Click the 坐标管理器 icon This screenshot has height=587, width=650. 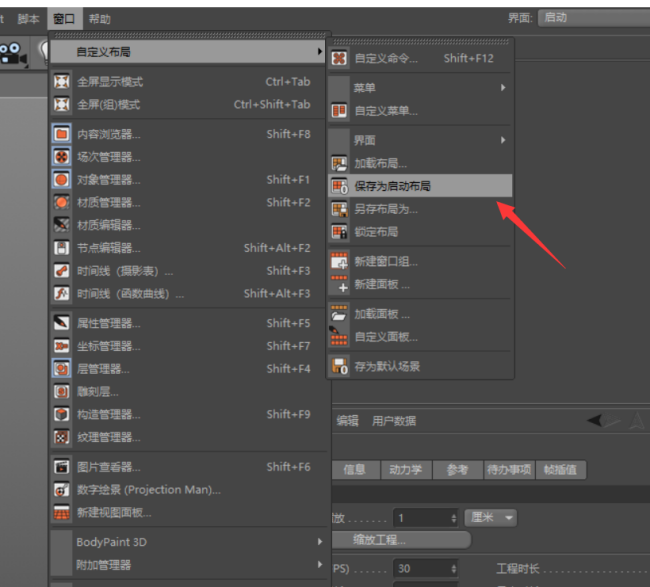61,346
